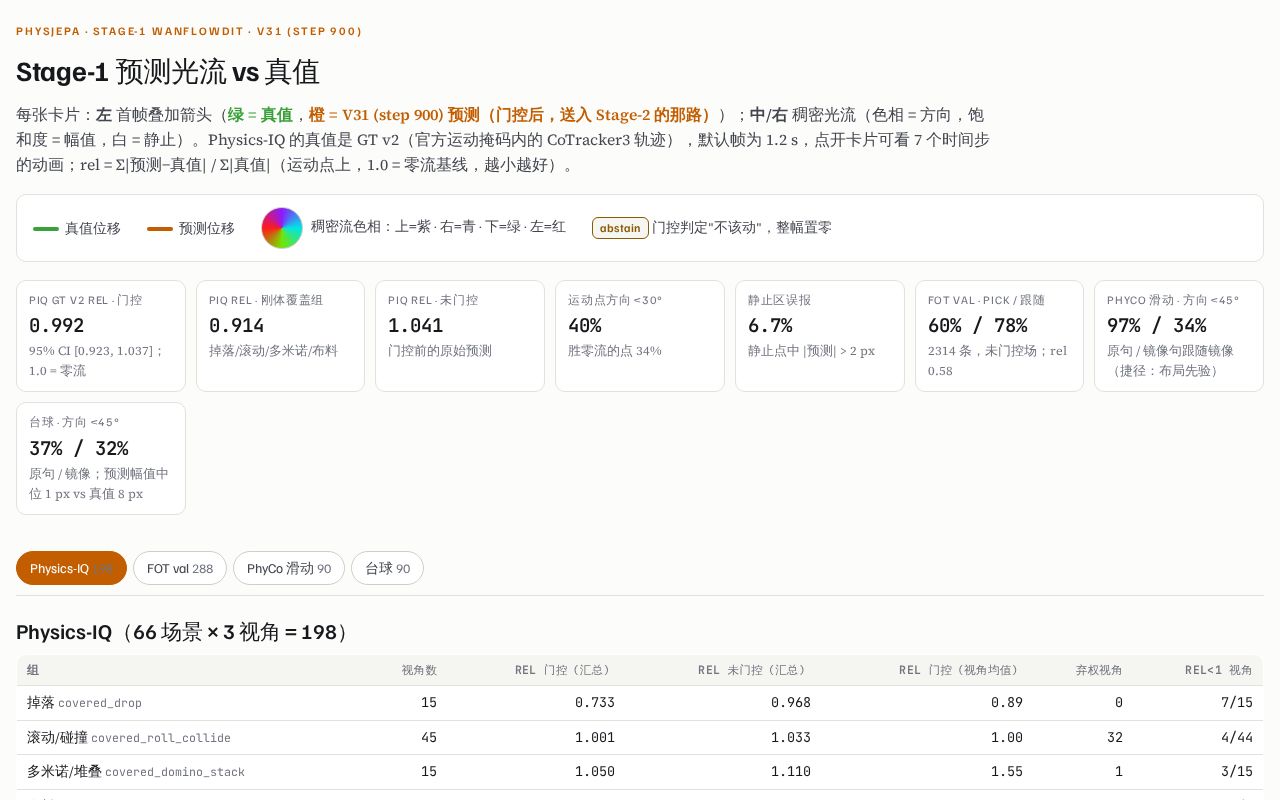Screen dimensions: 1280x800
Task: Click the 多米诺/堆叠 covered_domino_stack row label
Action: pyautogui.click(x=136, y=772)
